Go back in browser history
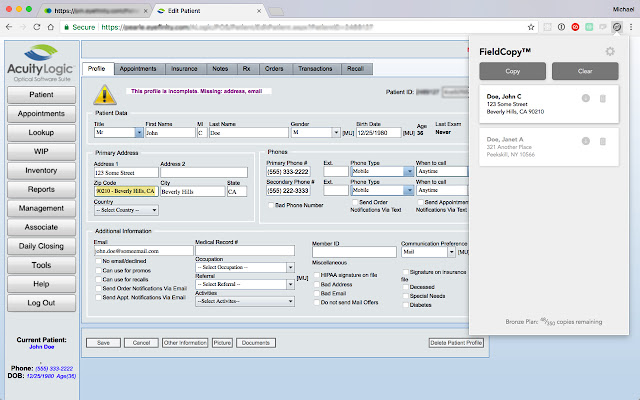Image resolution: width=640 pixels, height=400 pixels. (9, 27)
